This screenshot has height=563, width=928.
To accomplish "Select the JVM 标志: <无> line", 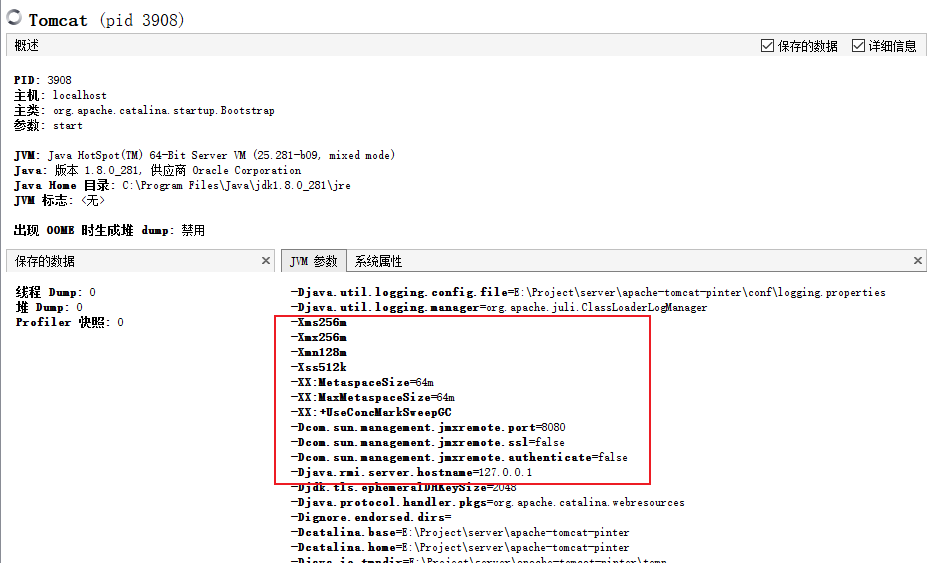I will 59,201.
